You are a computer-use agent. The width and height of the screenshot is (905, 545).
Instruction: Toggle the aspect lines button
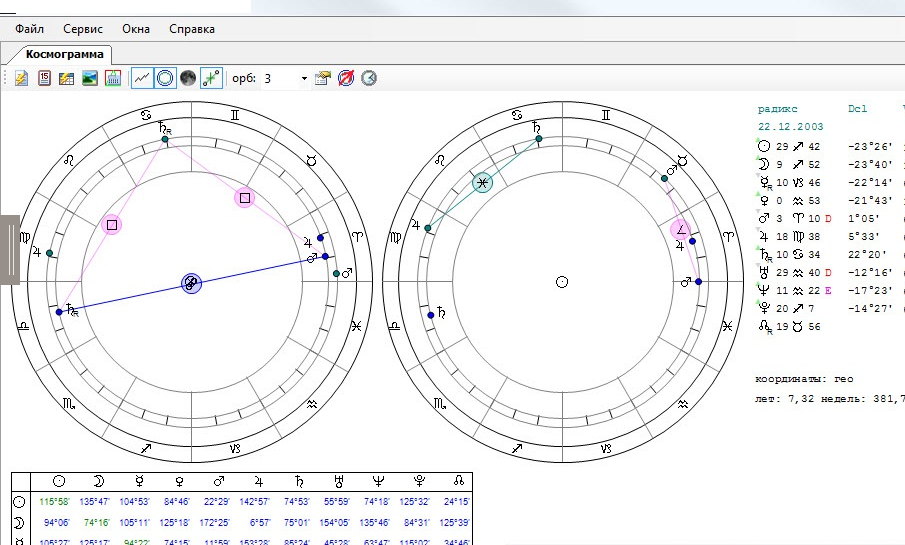(x=211, y=78)
